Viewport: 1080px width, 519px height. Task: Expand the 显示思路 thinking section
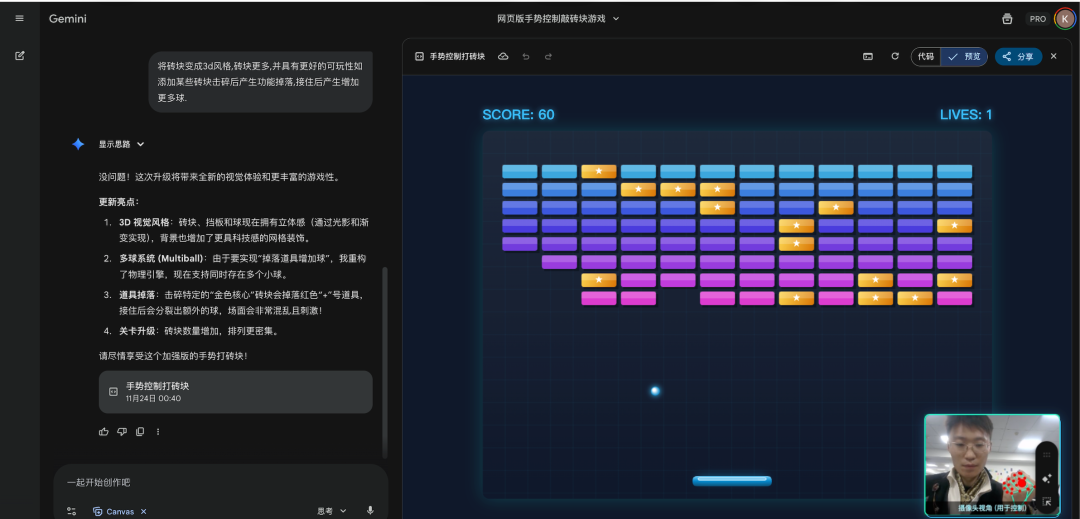click(121, 144)
